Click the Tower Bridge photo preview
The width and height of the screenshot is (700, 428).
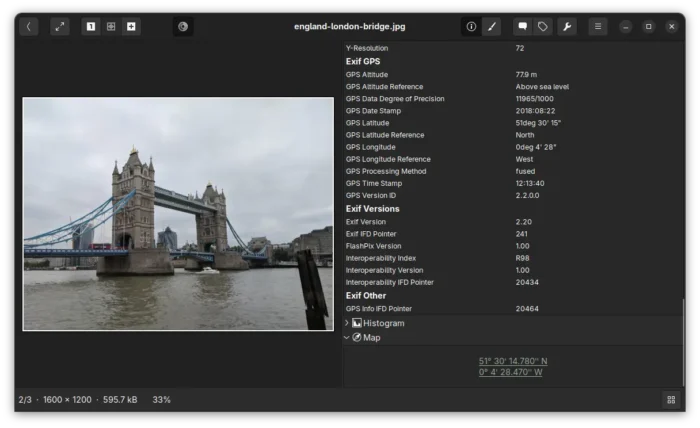178,214
